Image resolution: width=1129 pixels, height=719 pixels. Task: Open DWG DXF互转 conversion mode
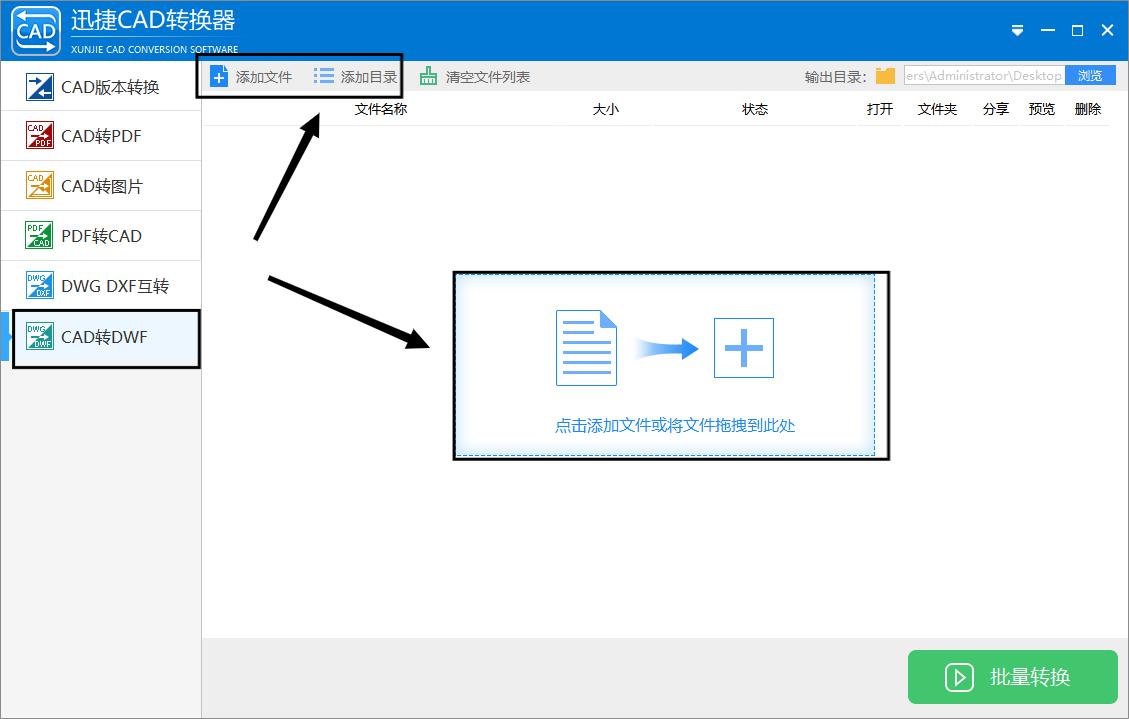point(42,285)
